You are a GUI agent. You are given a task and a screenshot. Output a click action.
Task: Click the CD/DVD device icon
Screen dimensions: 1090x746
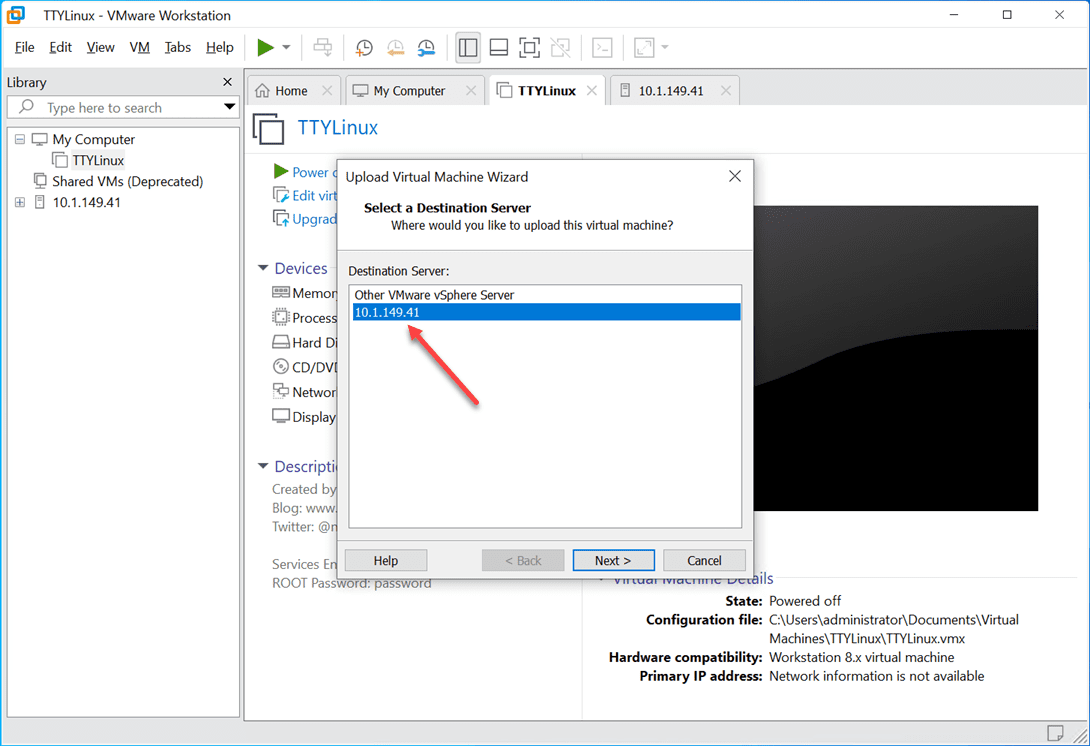coord(281,366)
